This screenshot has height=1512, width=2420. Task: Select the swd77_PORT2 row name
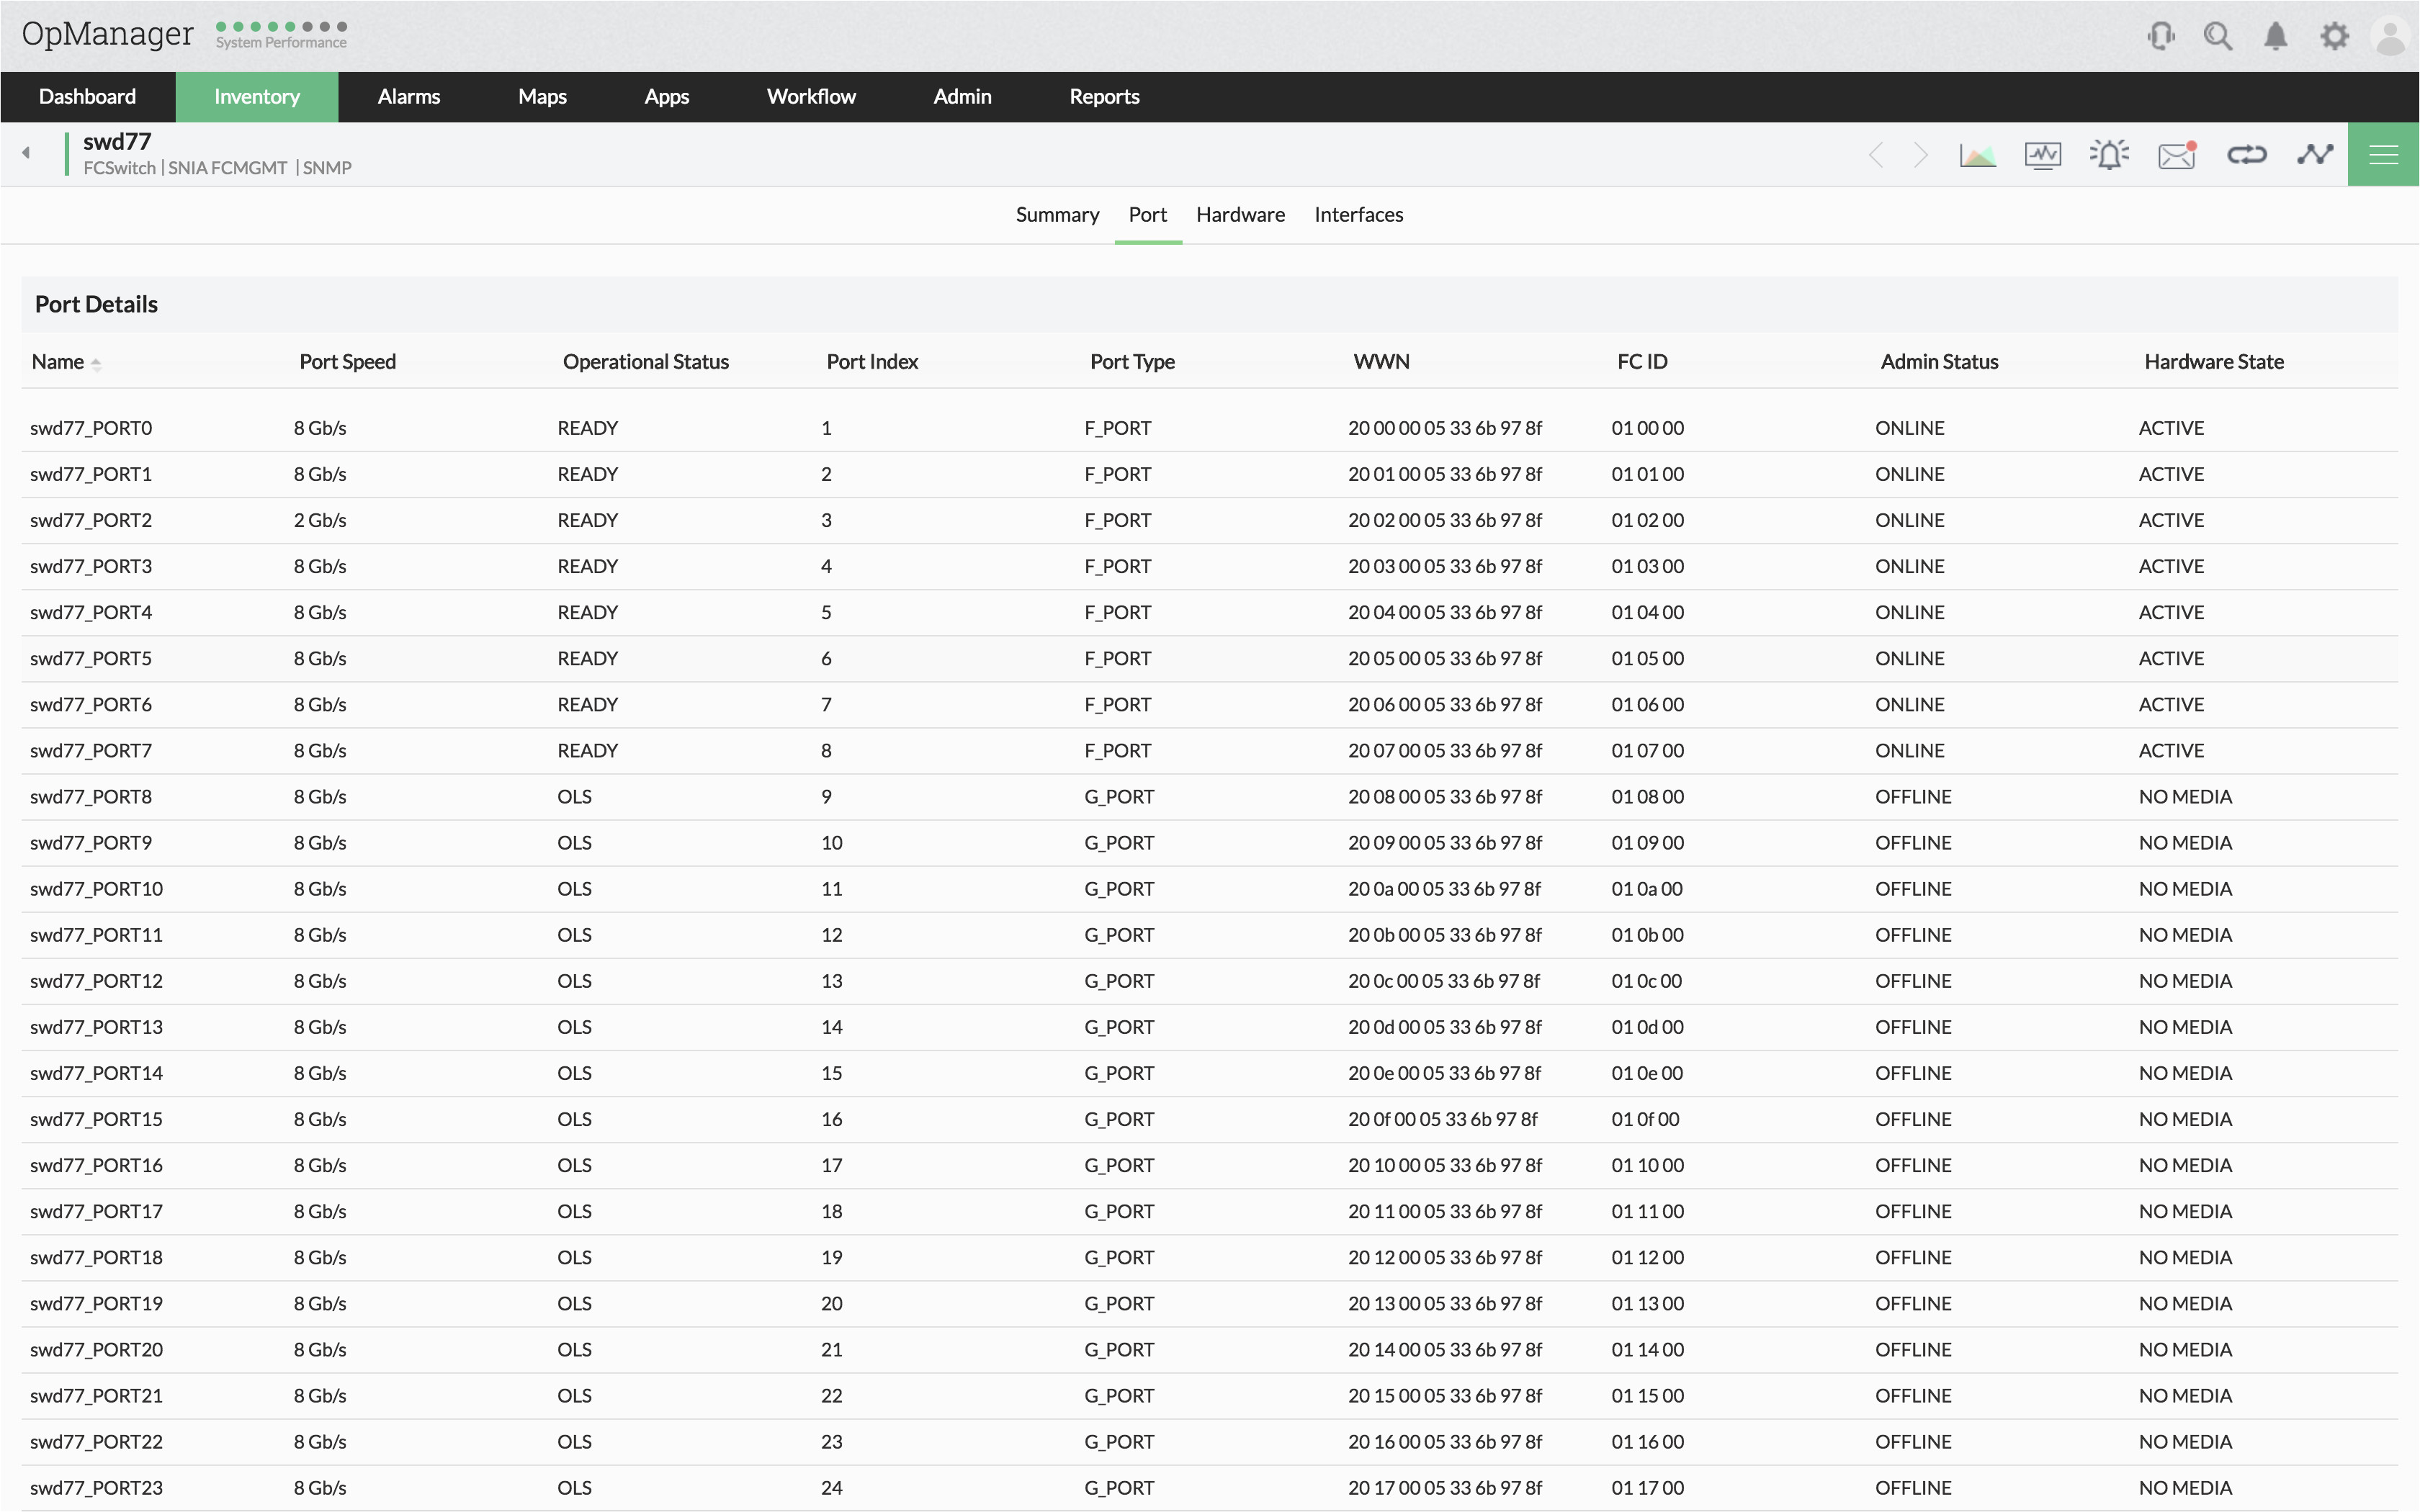pos(91,520)
